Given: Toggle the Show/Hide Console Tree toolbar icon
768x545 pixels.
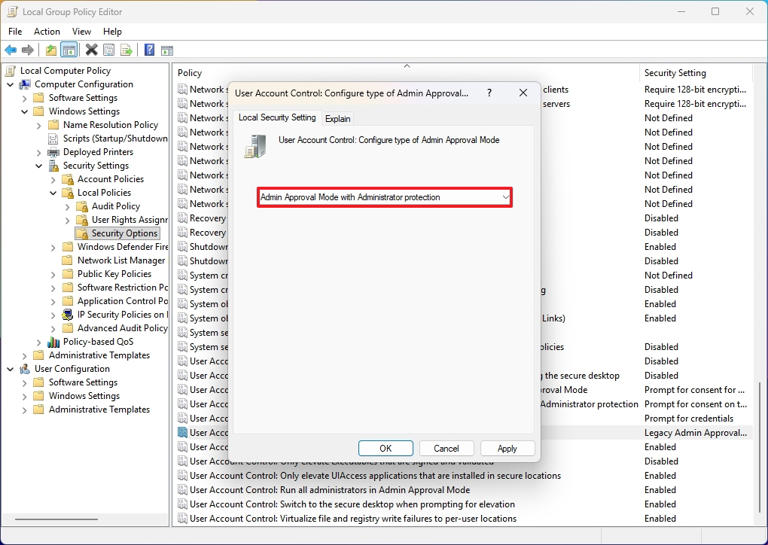Looking at the screenshot, I should [x=69, y=50].
